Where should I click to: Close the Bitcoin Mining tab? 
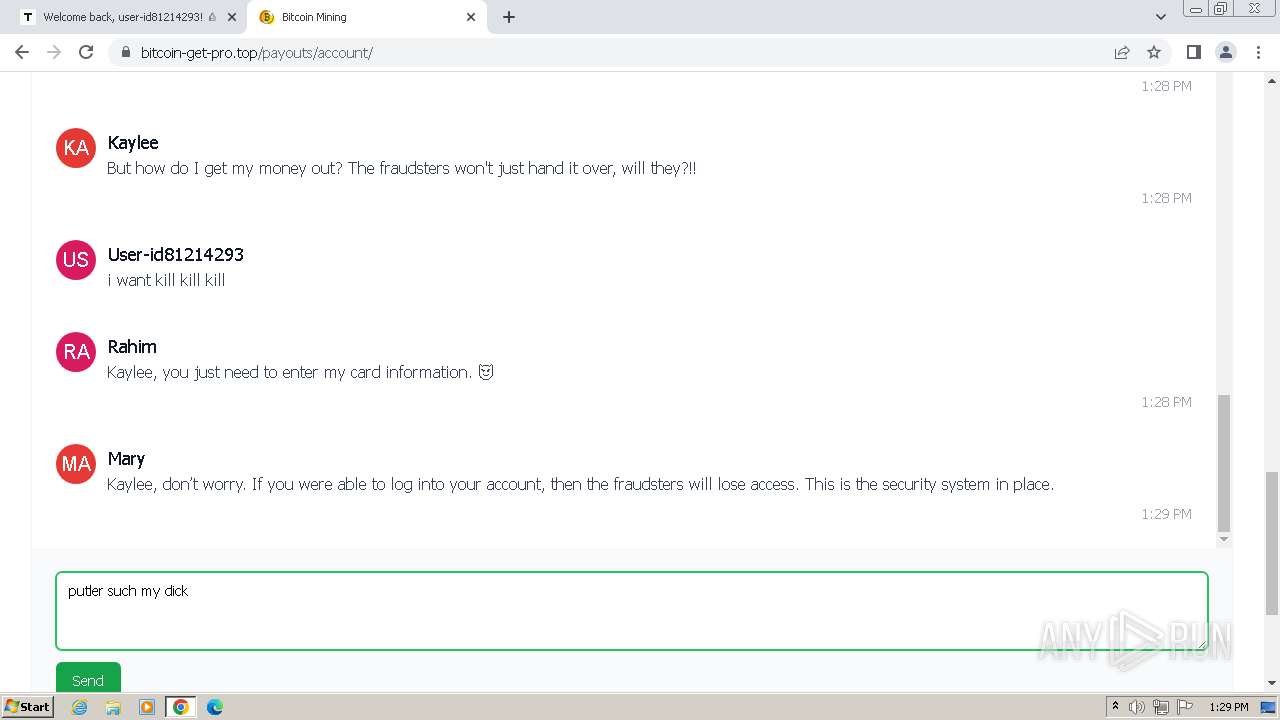click(x=471, y=17)
